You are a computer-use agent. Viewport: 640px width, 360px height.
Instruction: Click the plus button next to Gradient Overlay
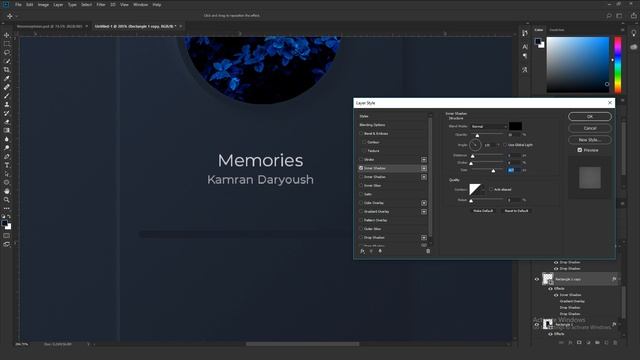[x=424, y=211]
